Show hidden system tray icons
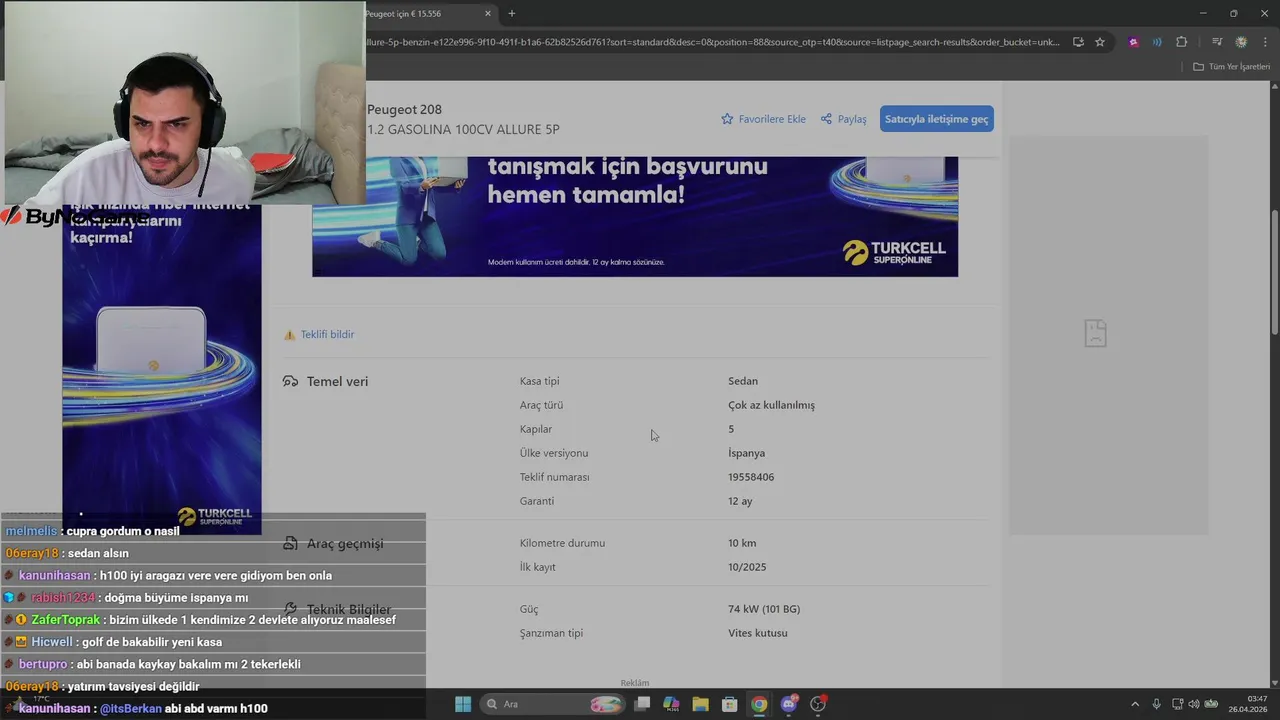 pyautogui.click(x=1135, y=704)
